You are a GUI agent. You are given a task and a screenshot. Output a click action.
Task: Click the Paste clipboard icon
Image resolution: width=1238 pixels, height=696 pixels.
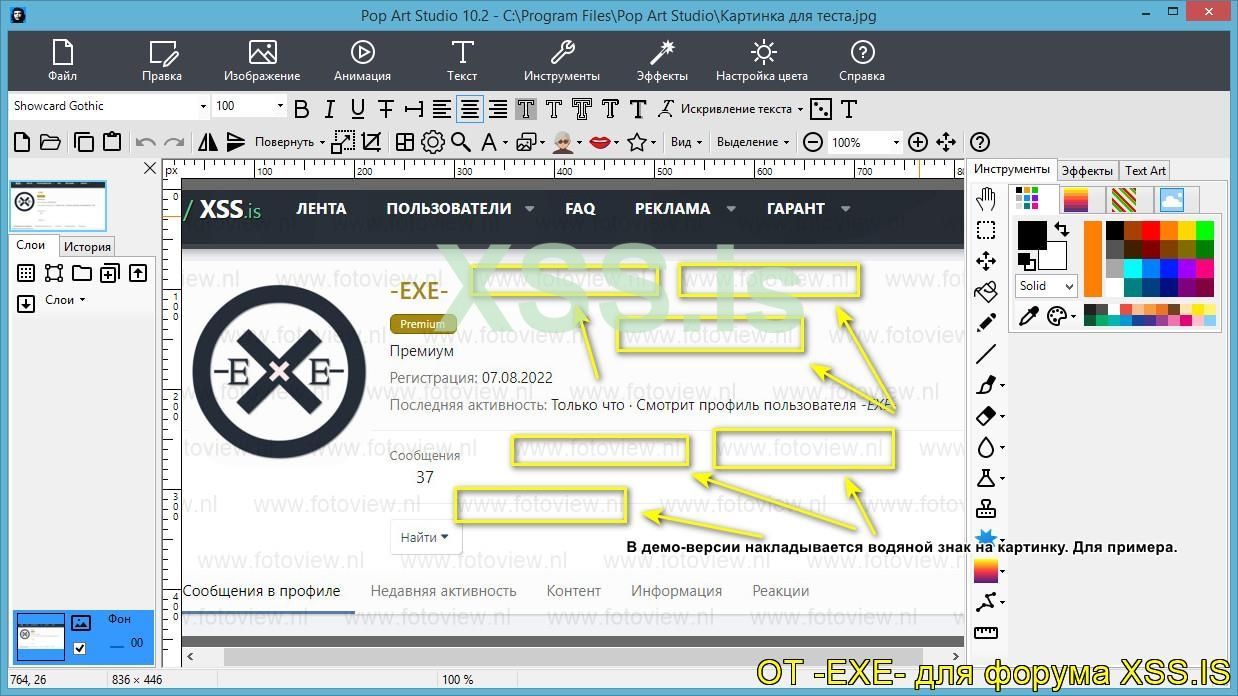tap(112, 142)
